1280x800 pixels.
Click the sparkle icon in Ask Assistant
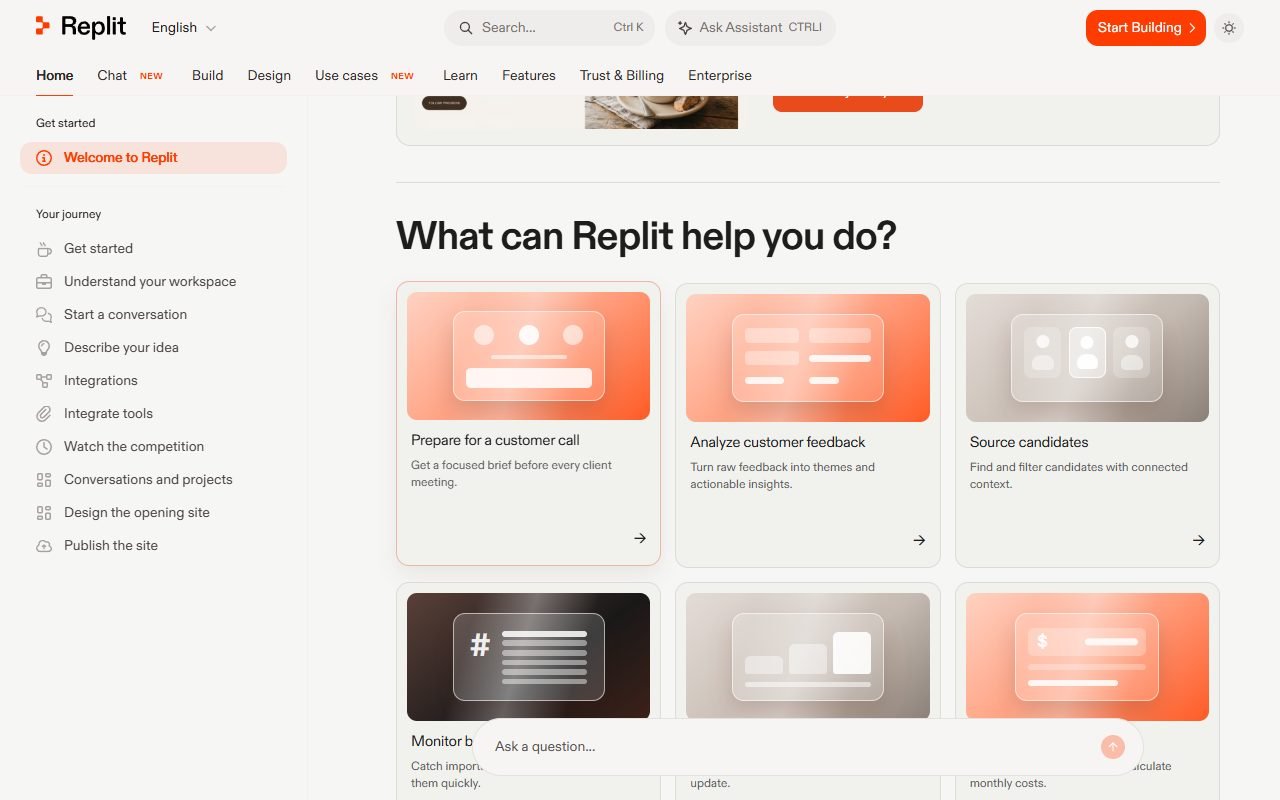coord(685,28)
